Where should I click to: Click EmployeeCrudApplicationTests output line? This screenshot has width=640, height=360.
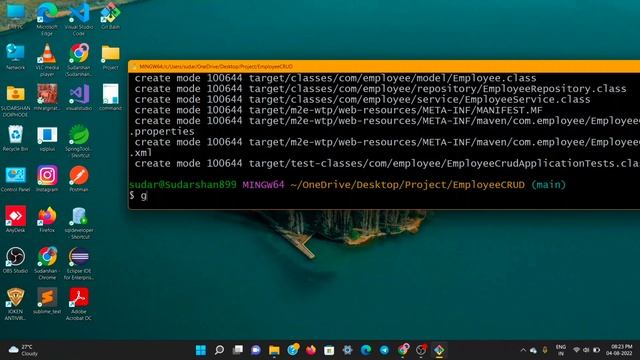(387, 163)
